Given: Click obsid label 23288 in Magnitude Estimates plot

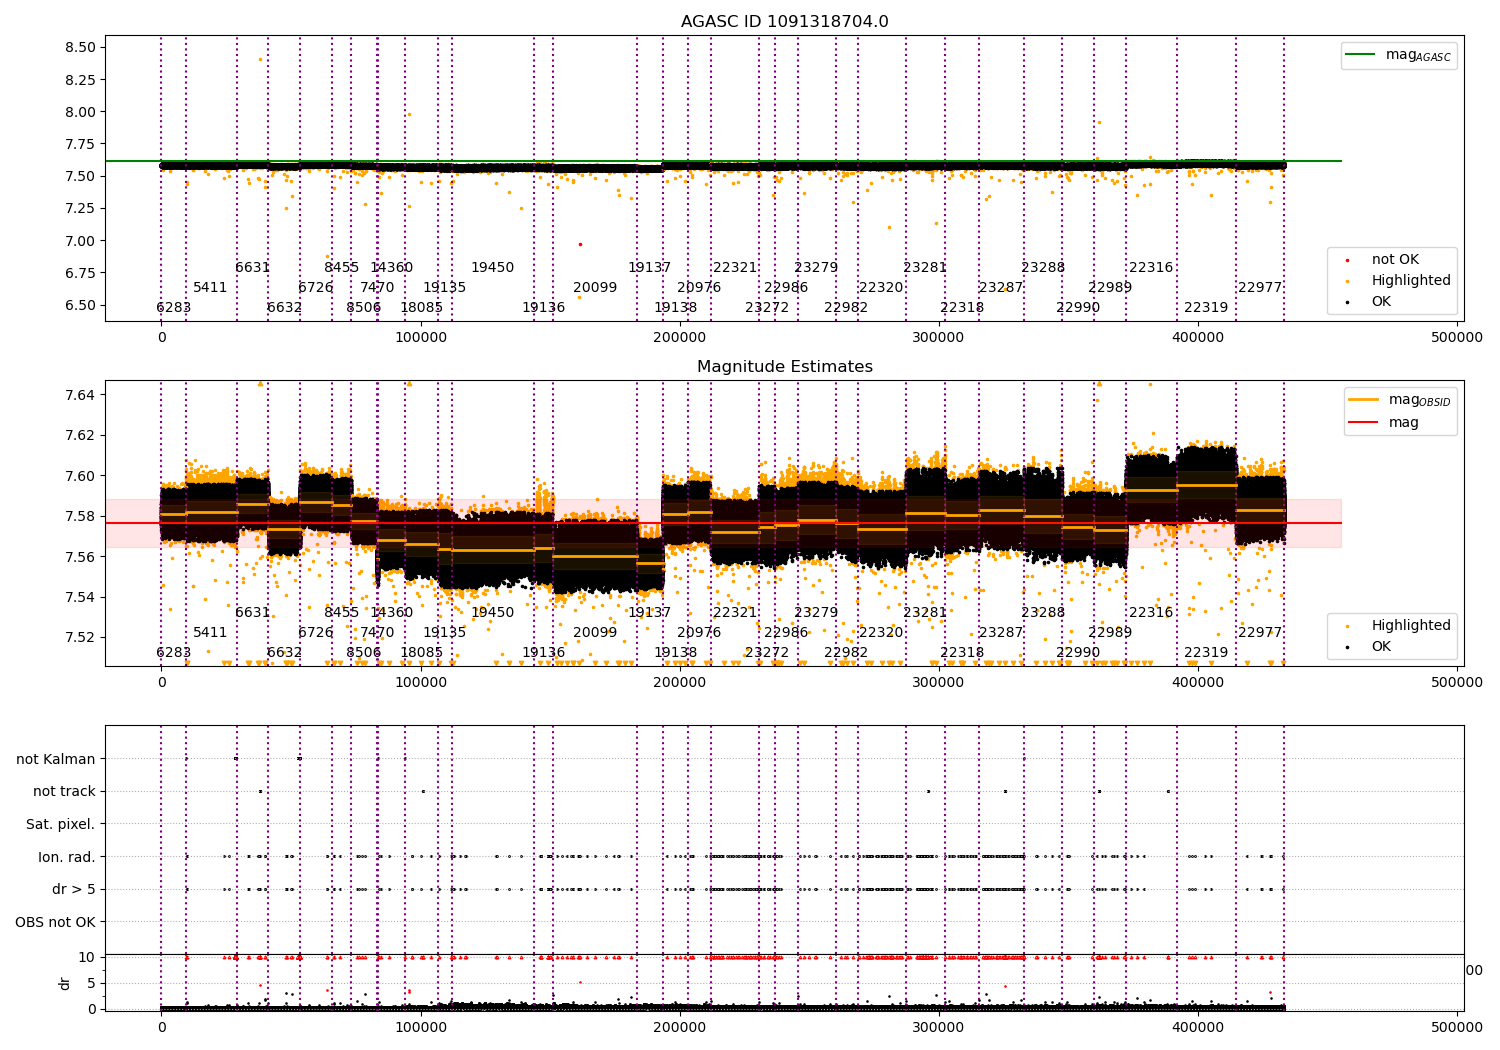Looking at the screenshot, I should pyautogui.click(x=1043, y=613).
